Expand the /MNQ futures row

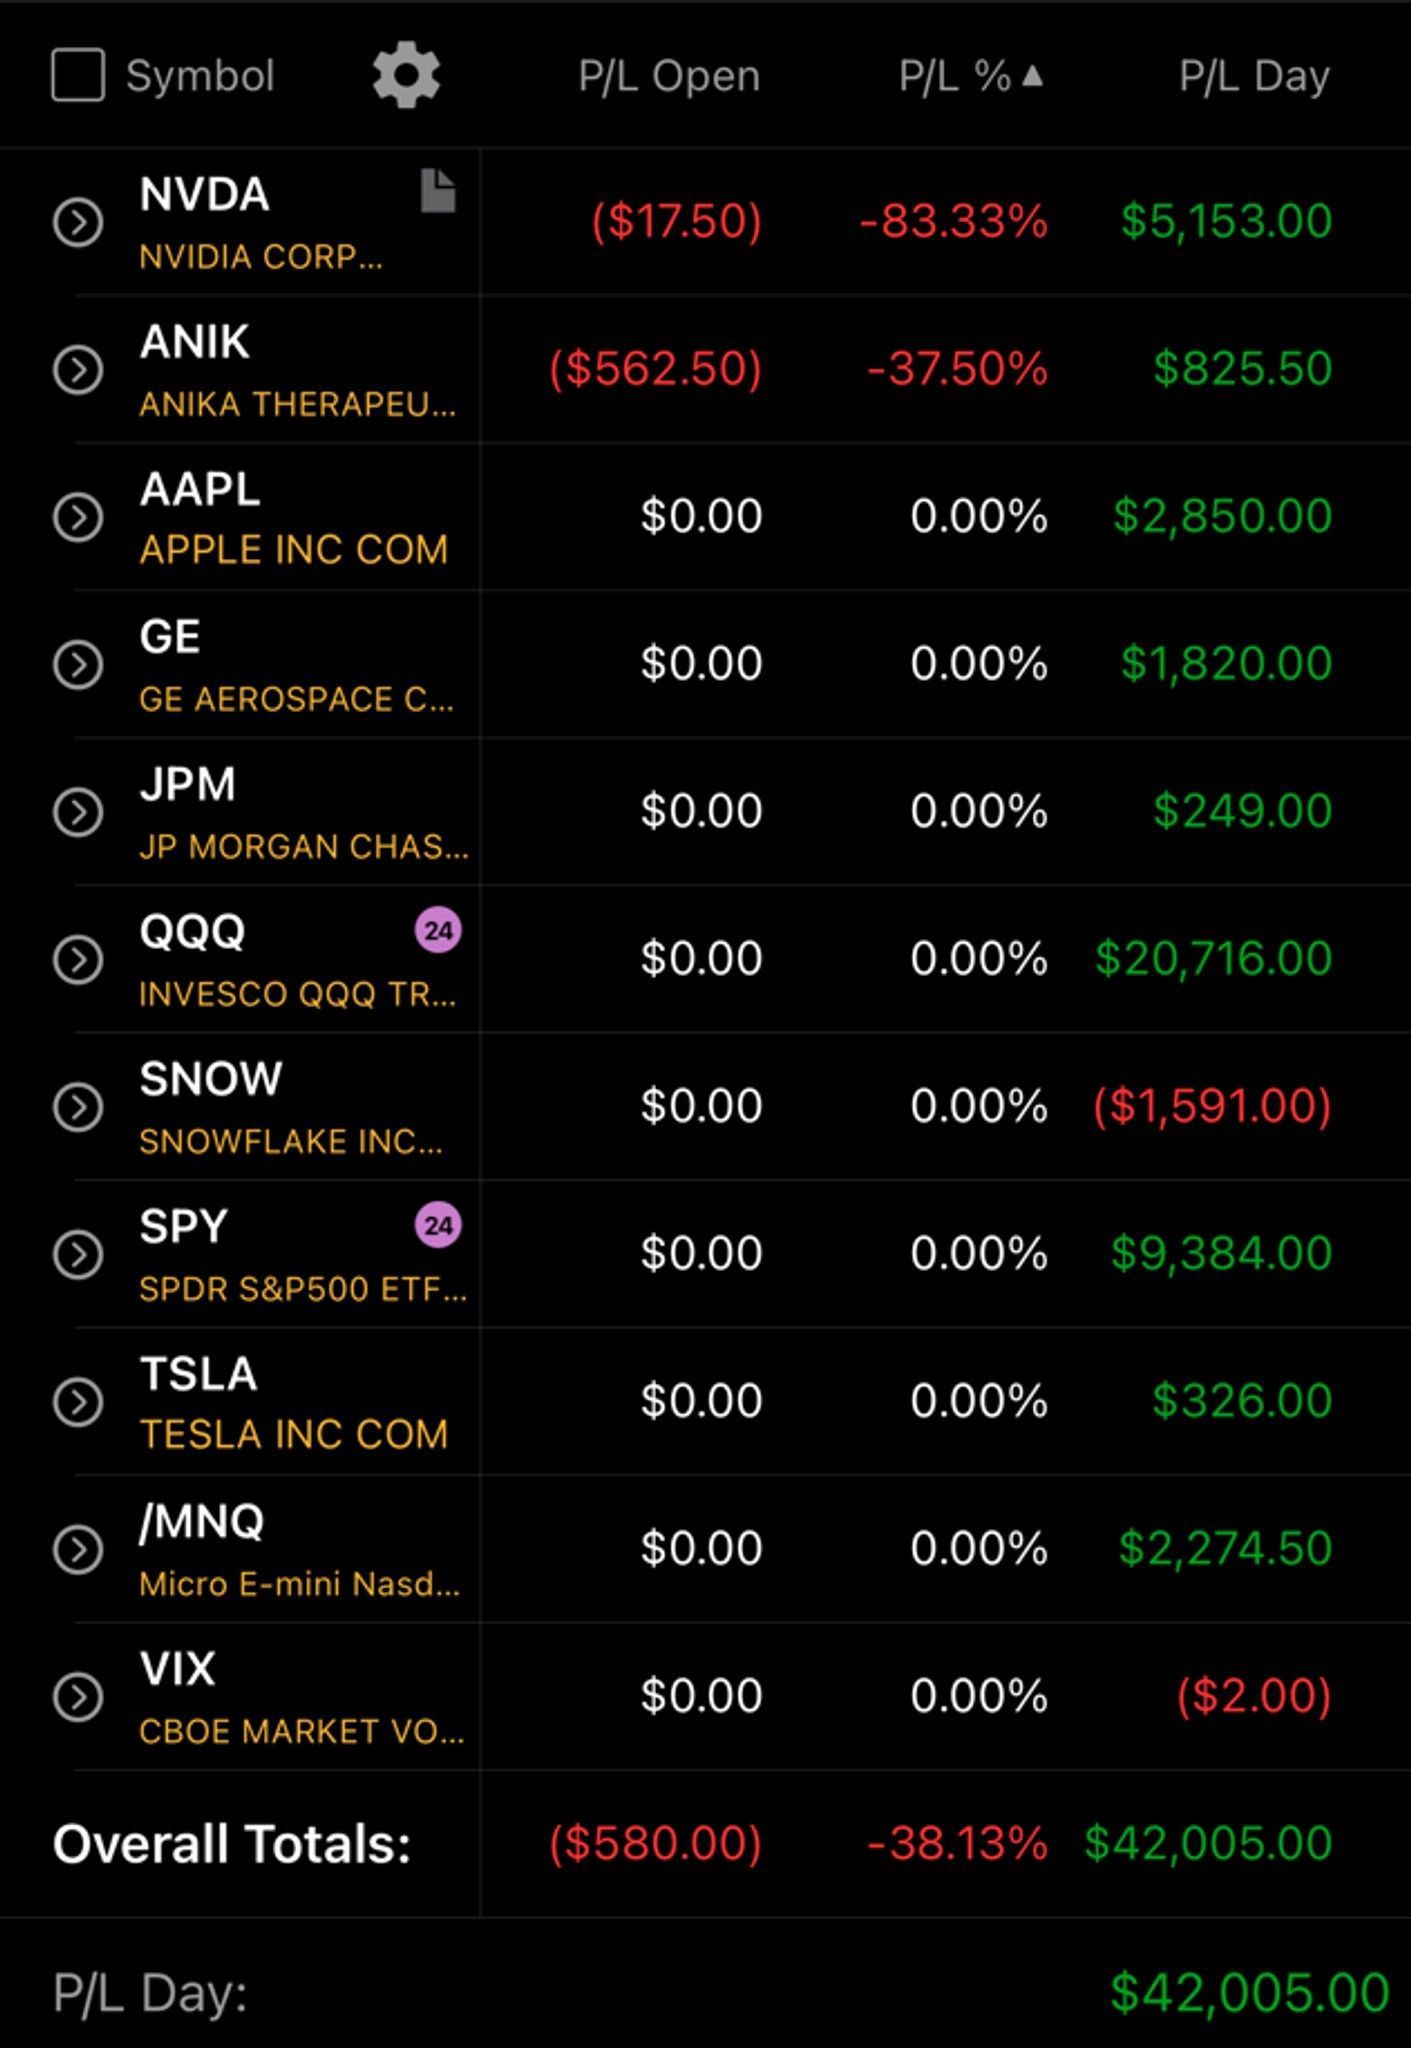[x=78, y=1549]
